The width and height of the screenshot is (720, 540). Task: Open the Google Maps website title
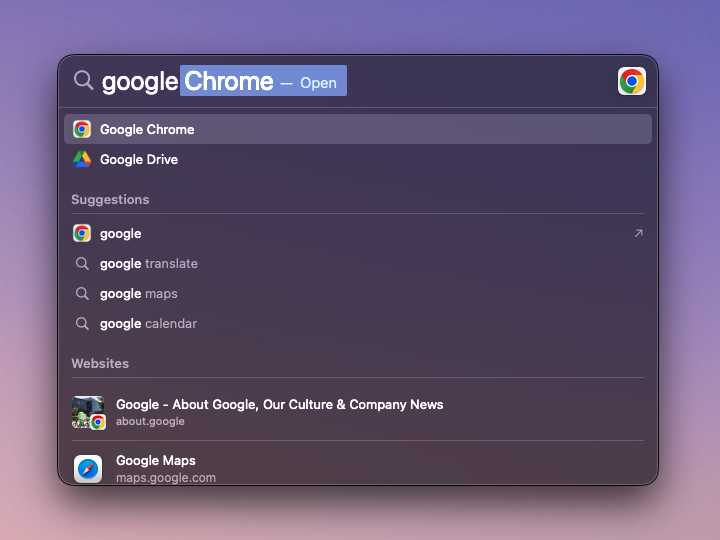click(x=156, y=461)
